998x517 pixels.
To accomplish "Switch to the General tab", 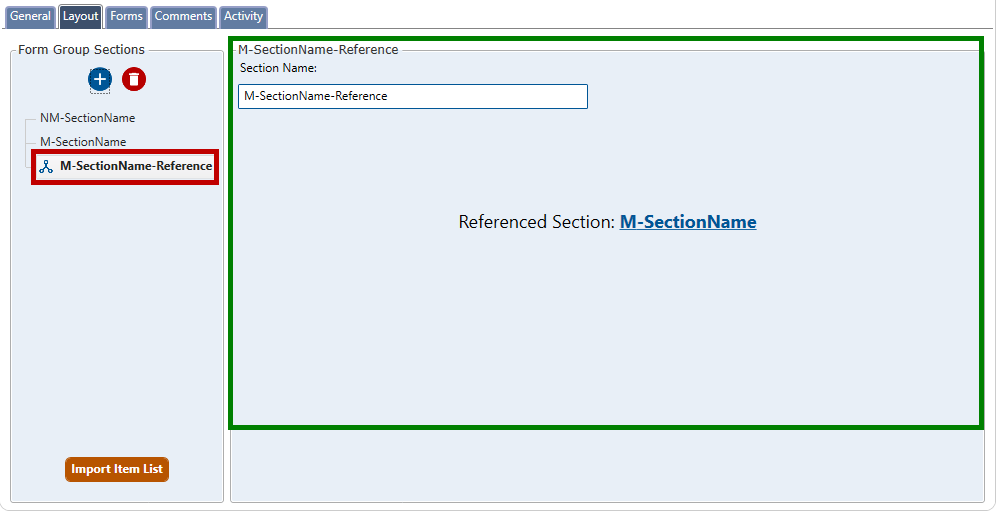I will pos(30,17).
